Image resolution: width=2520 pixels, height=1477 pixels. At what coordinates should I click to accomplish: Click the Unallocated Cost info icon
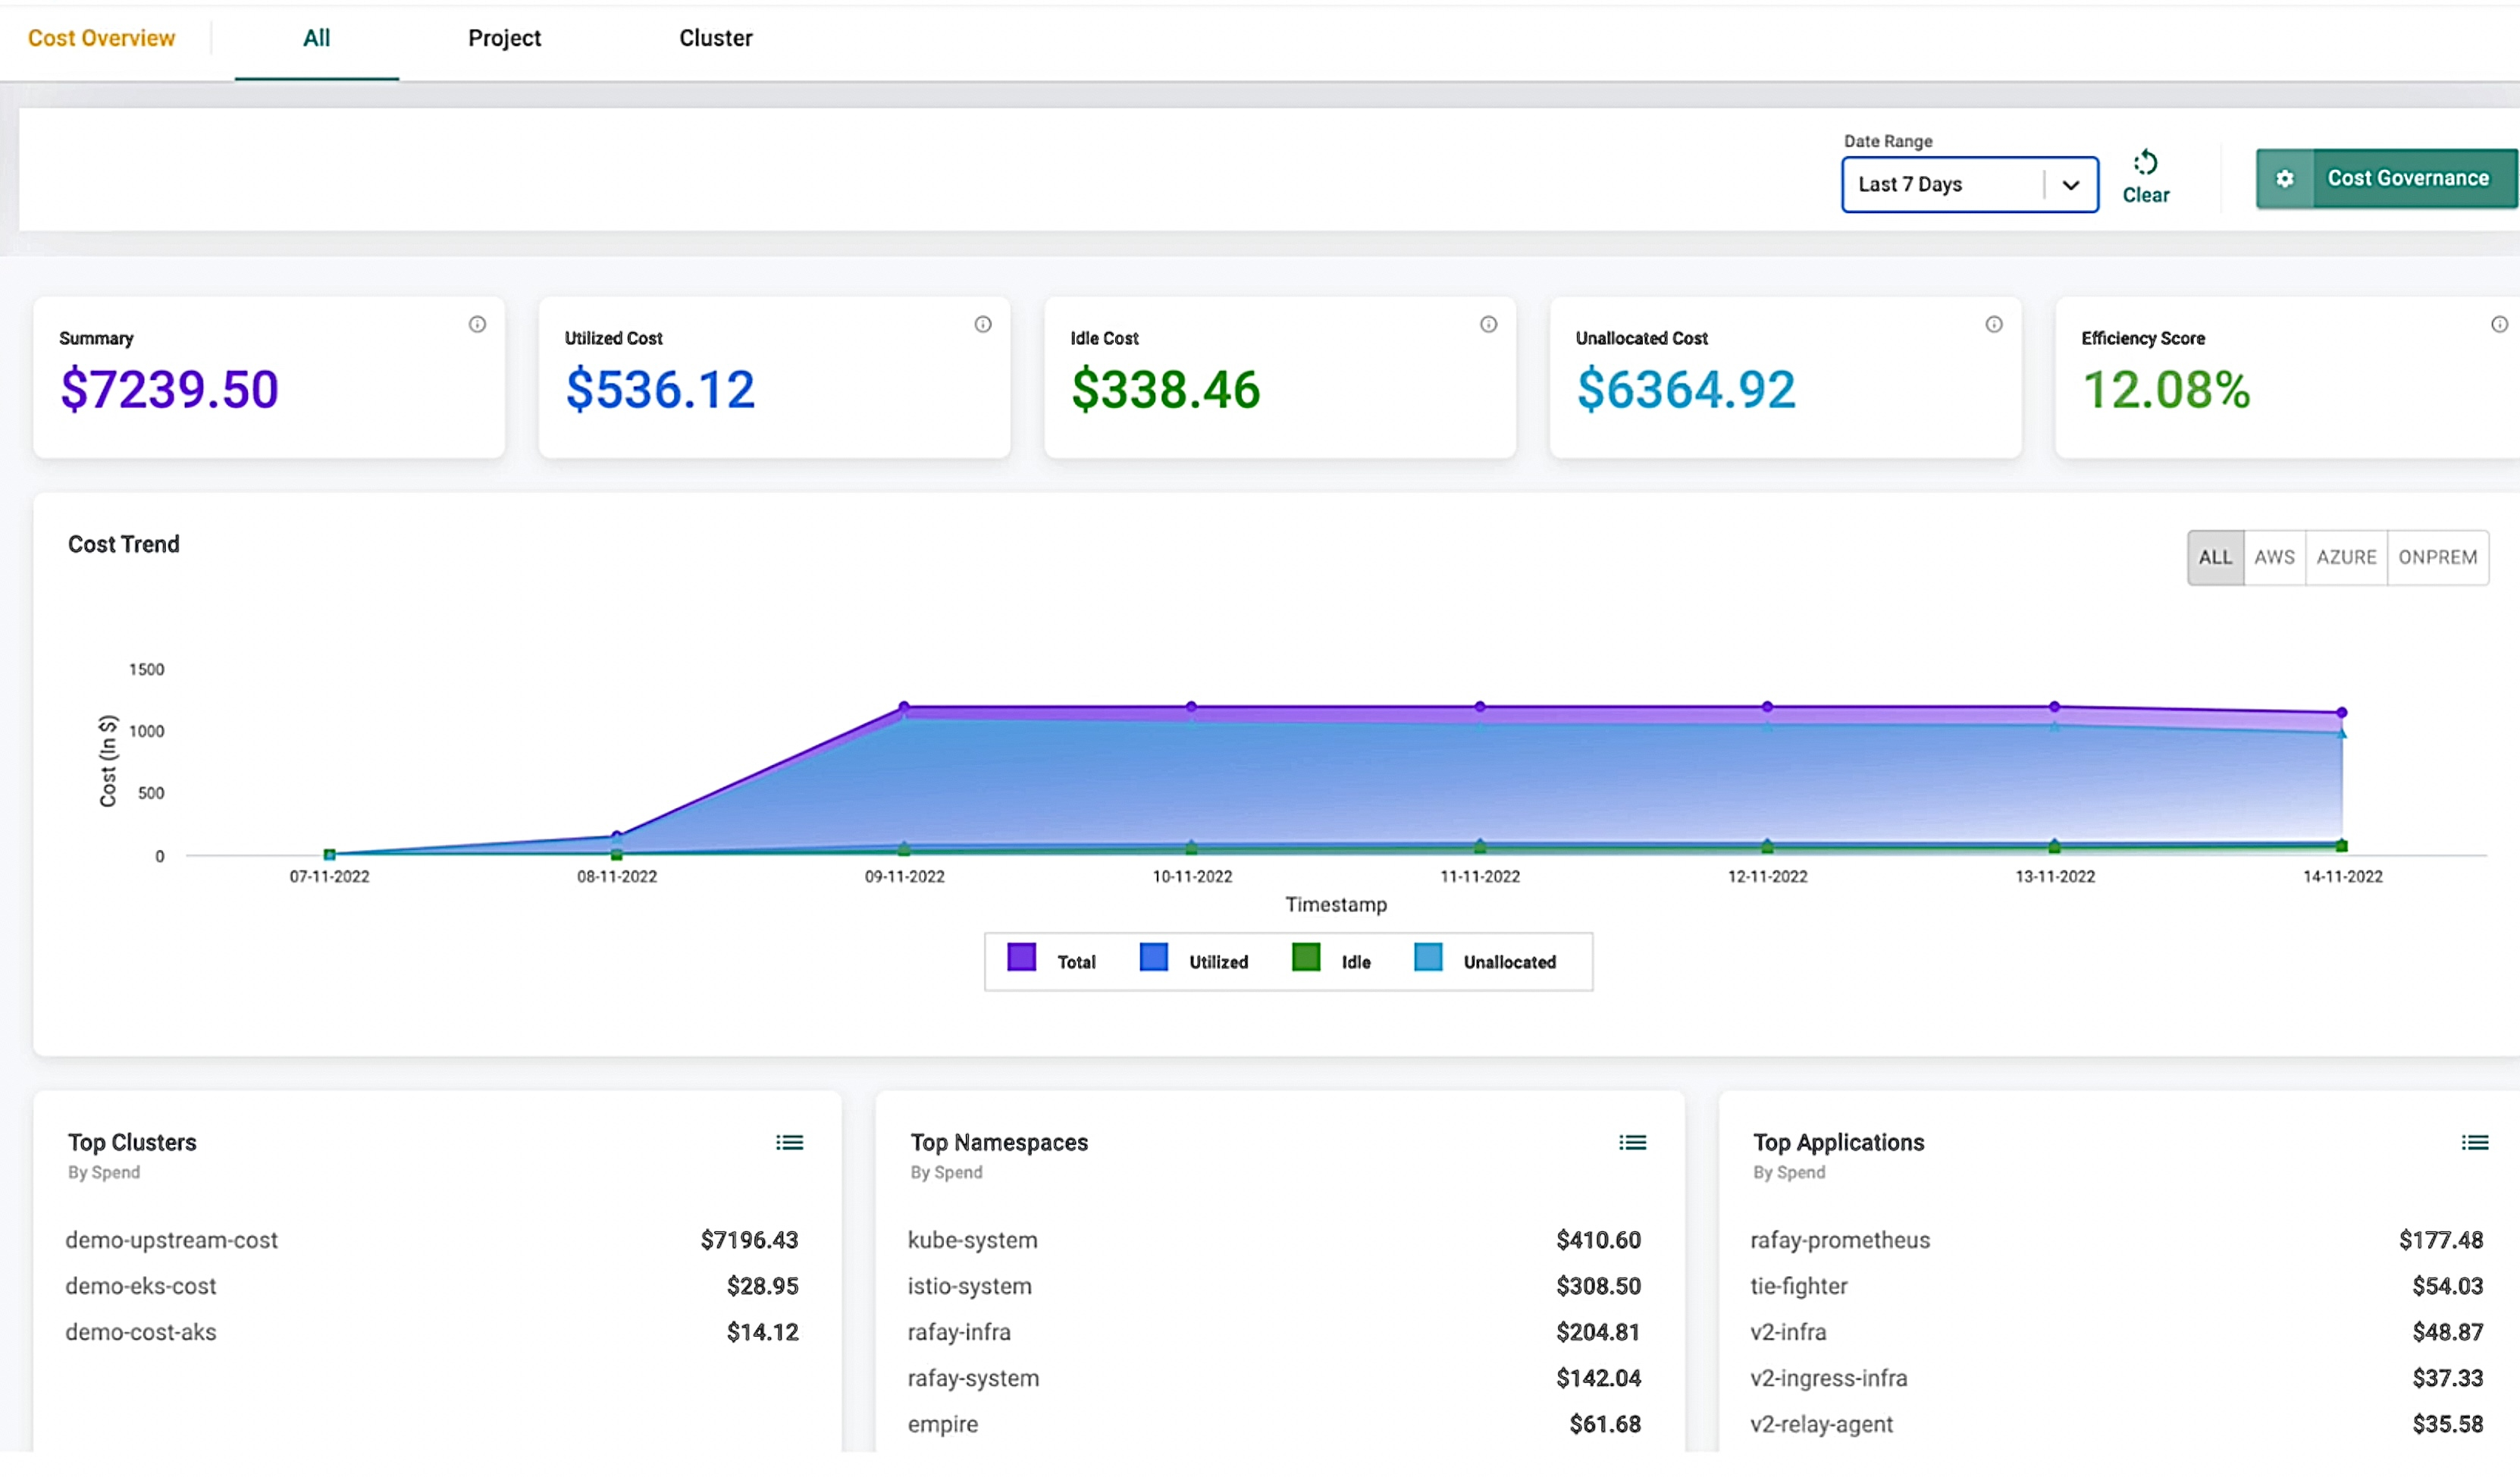(x=1994, y=324)
